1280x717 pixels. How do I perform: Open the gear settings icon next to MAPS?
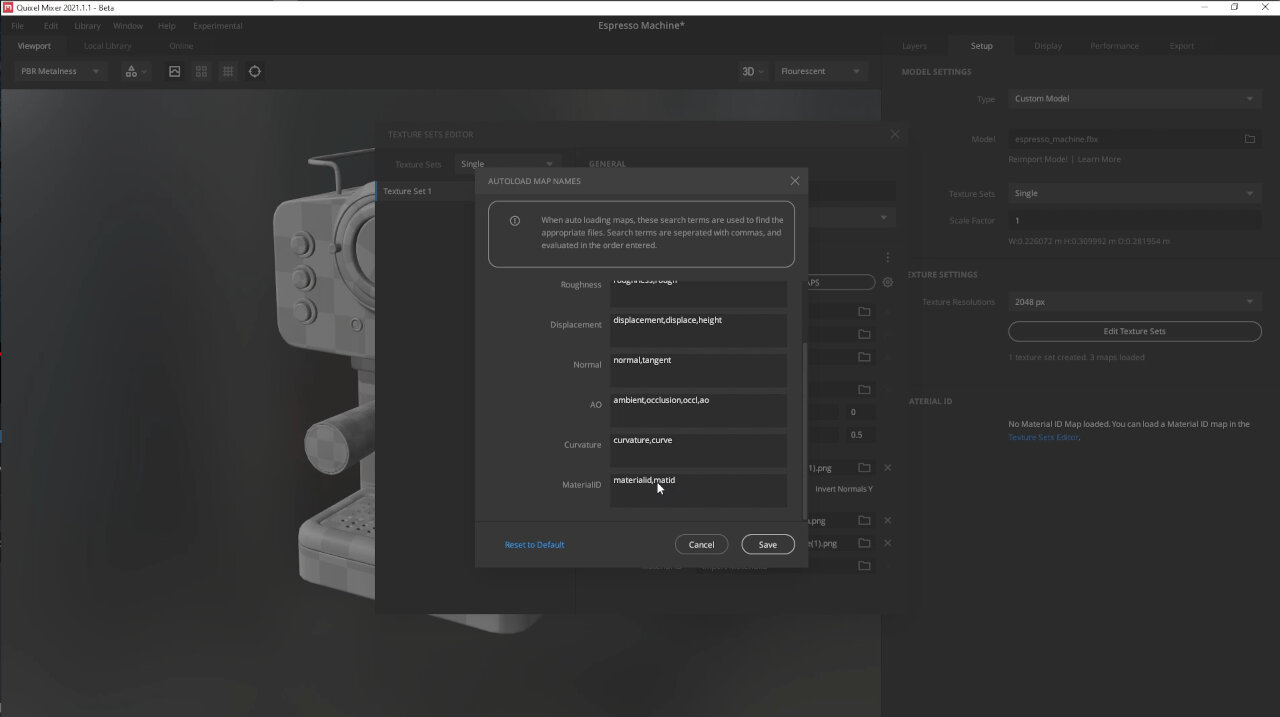(887, 282)
